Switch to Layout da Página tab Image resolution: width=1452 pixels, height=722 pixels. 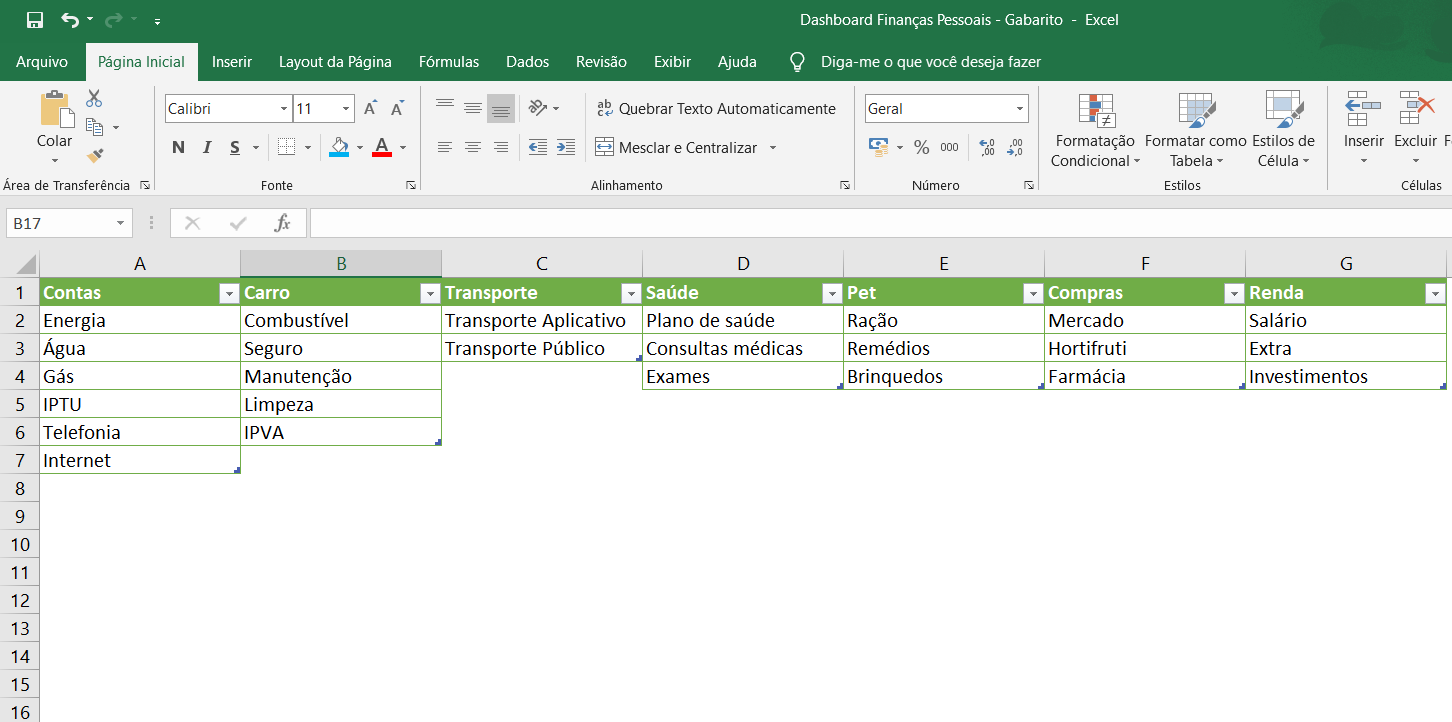(335, 62)
